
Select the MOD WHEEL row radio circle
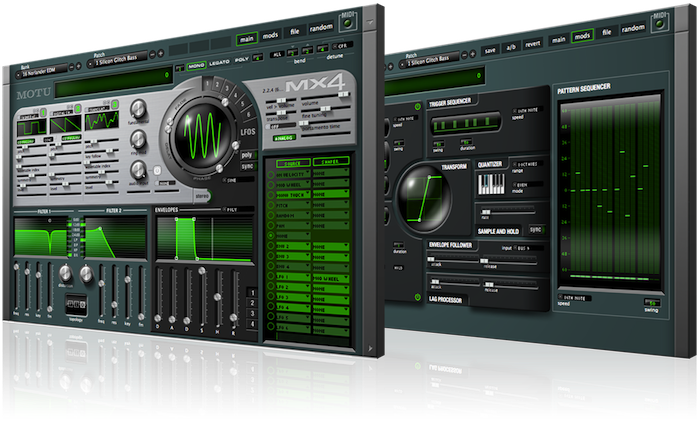271,184
